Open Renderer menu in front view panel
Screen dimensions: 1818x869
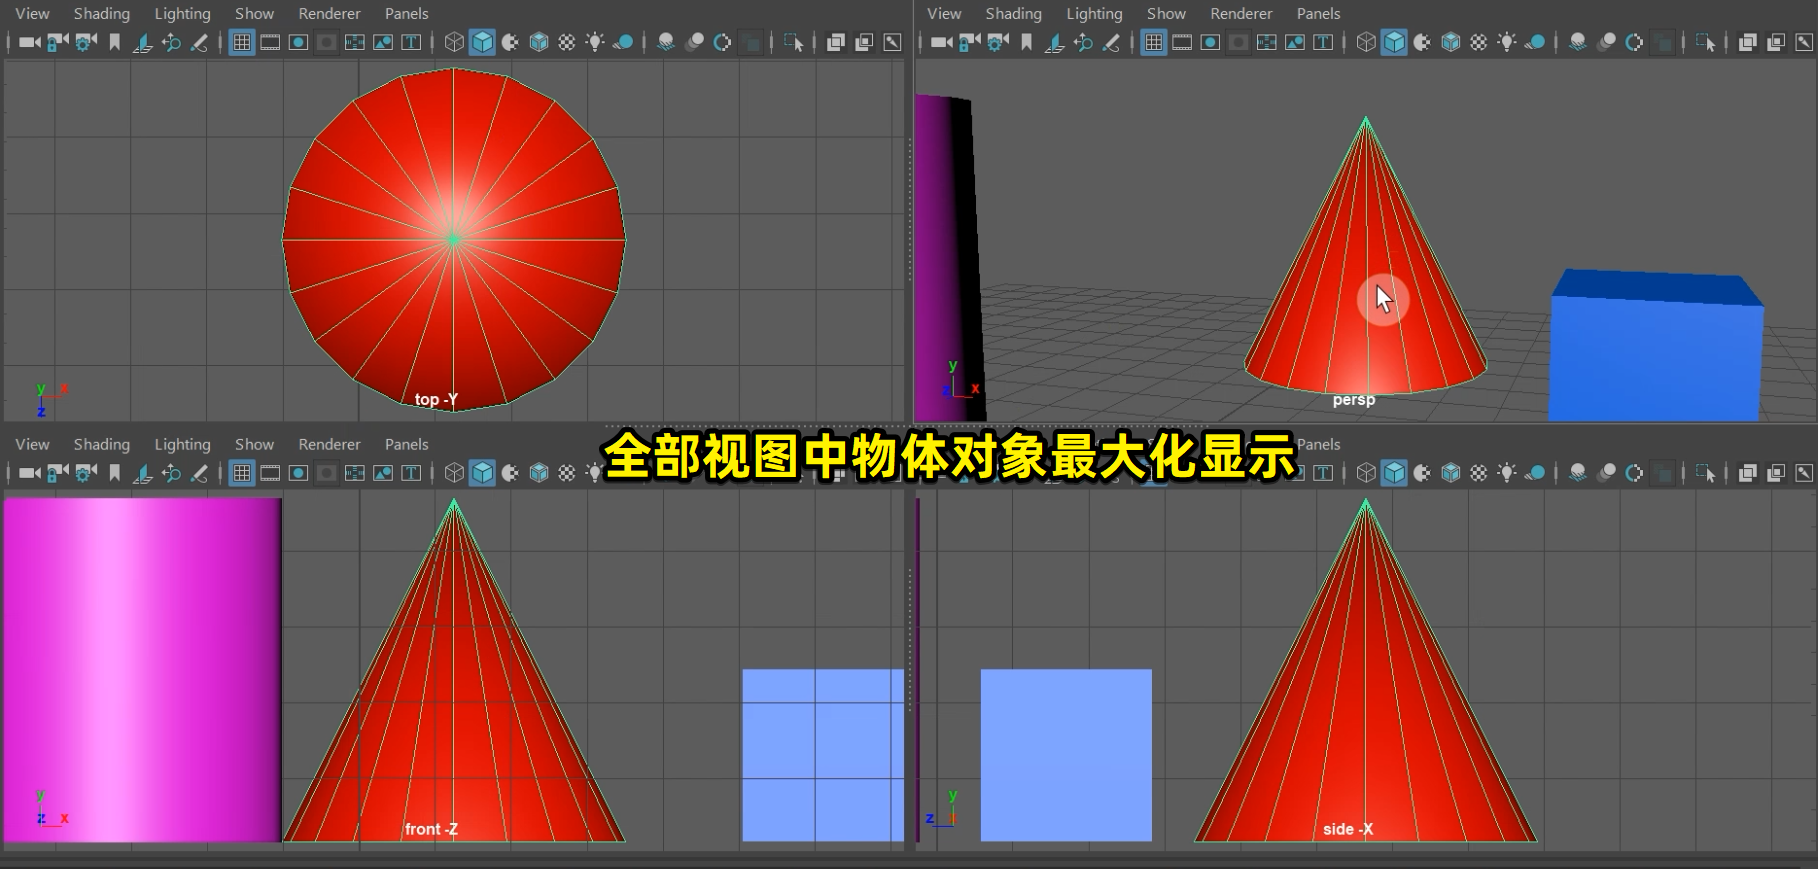pyautogui.click(x=329, y=444)
